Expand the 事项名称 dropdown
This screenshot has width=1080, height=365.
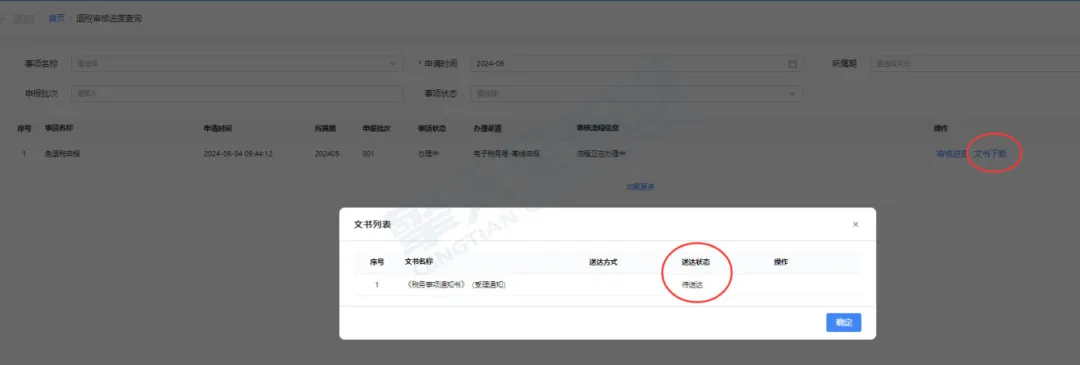point(237,63)
